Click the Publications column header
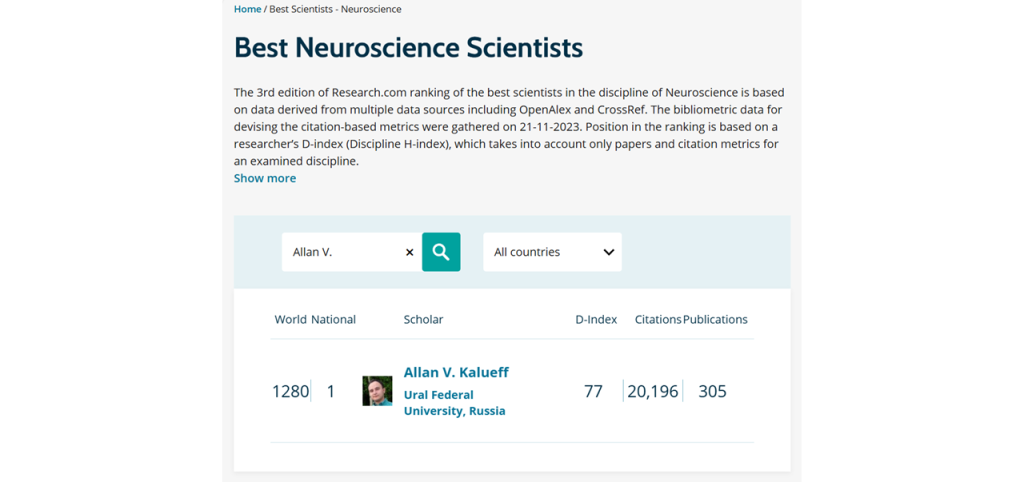This screenshot has width=1024, height=482. pos(715,319)
